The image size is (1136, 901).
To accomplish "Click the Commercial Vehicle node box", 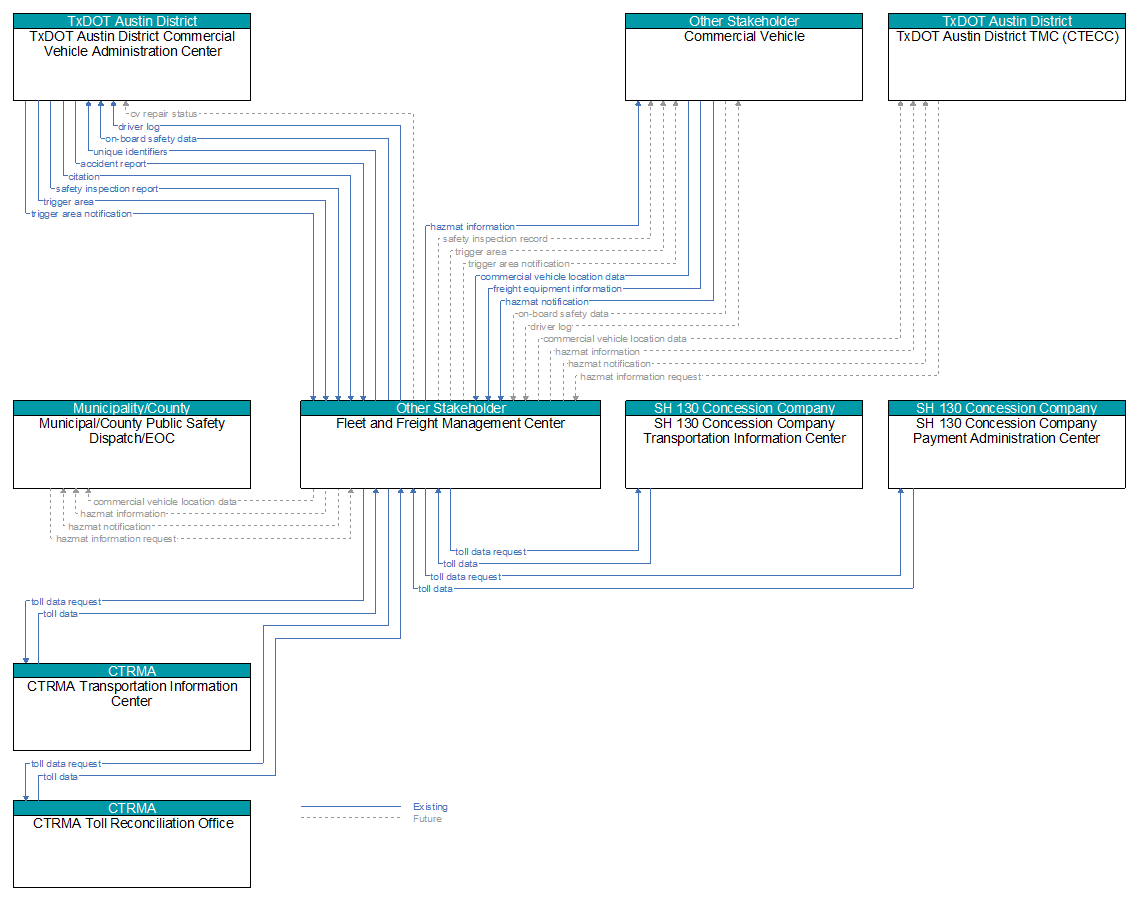I will point(743,56).
